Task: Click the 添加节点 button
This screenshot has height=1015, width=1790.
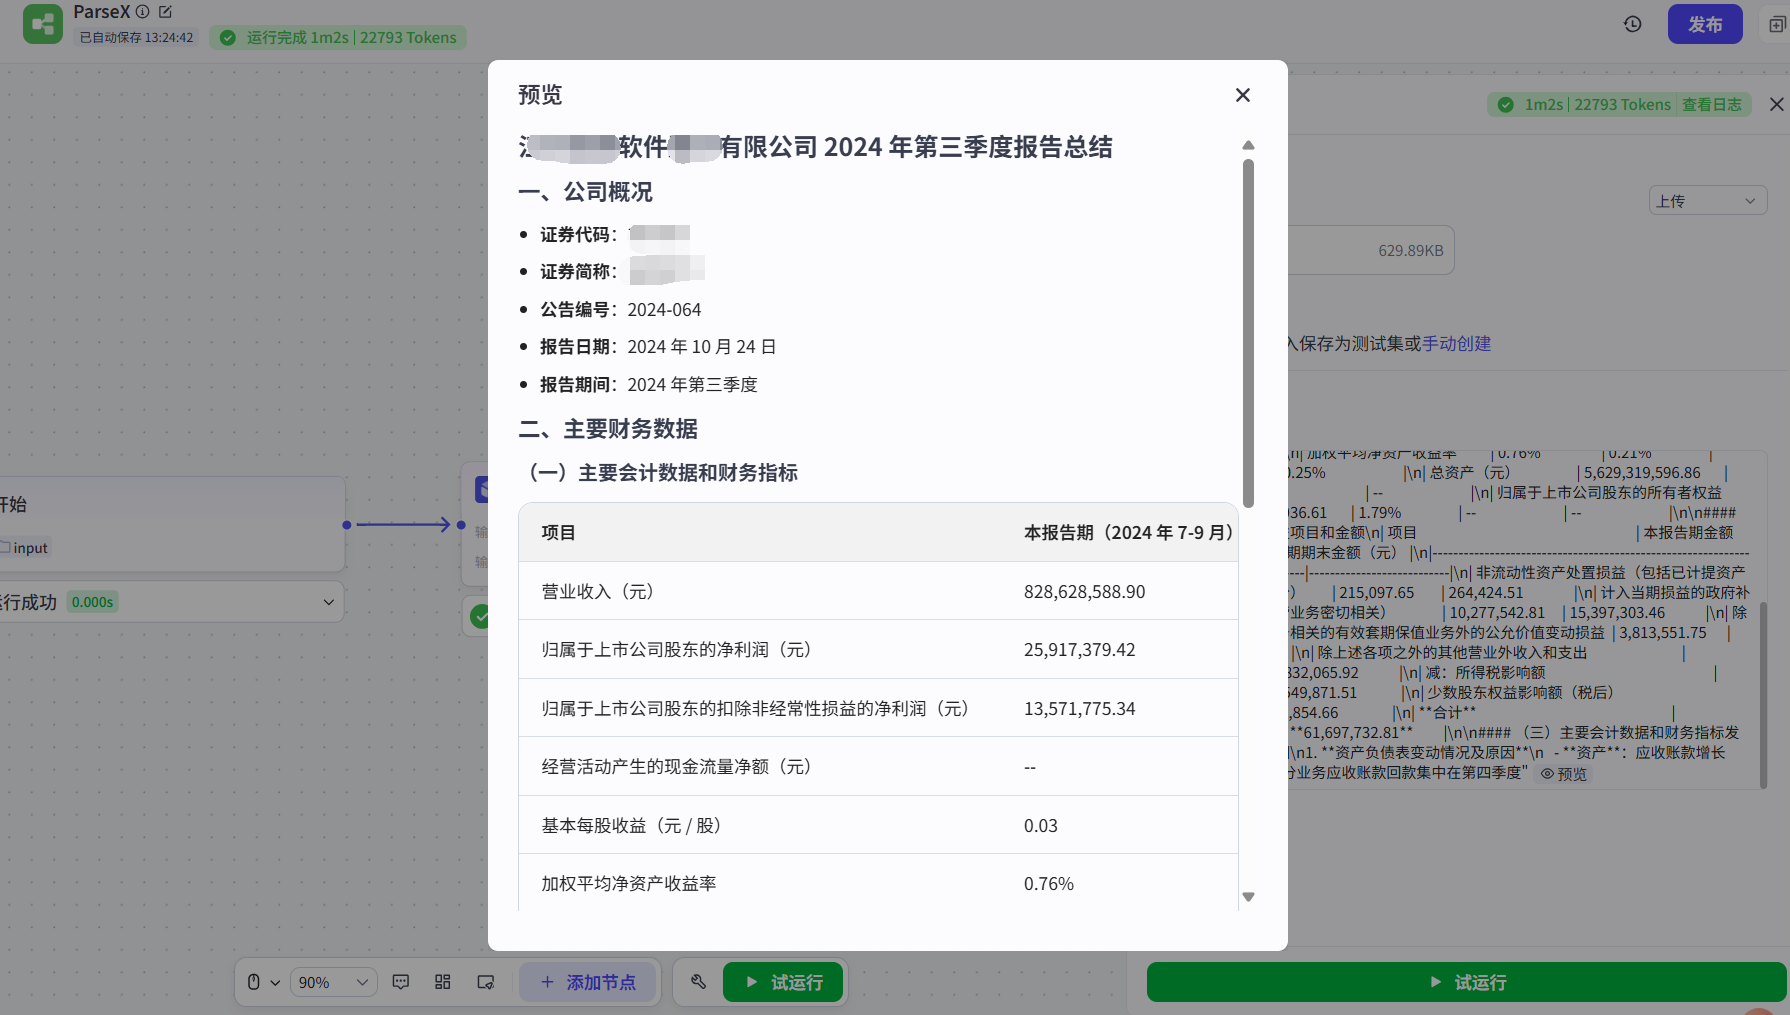Action: coord(588,982)
